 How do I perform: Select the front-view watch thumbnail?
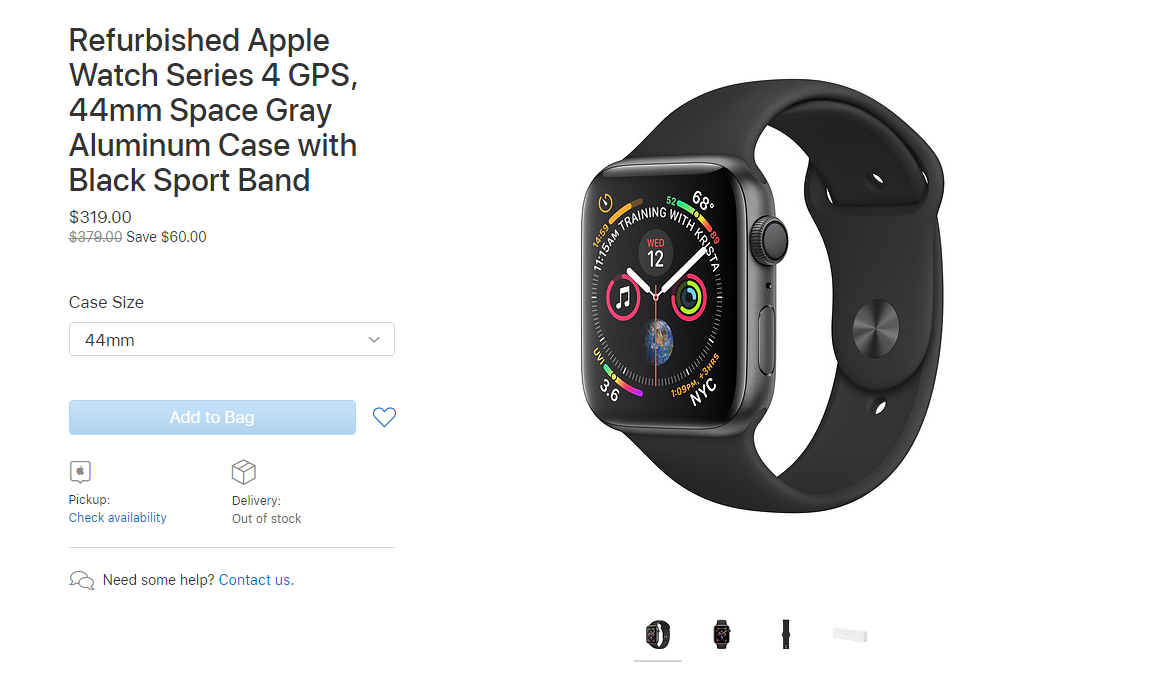tap(721, 634)
